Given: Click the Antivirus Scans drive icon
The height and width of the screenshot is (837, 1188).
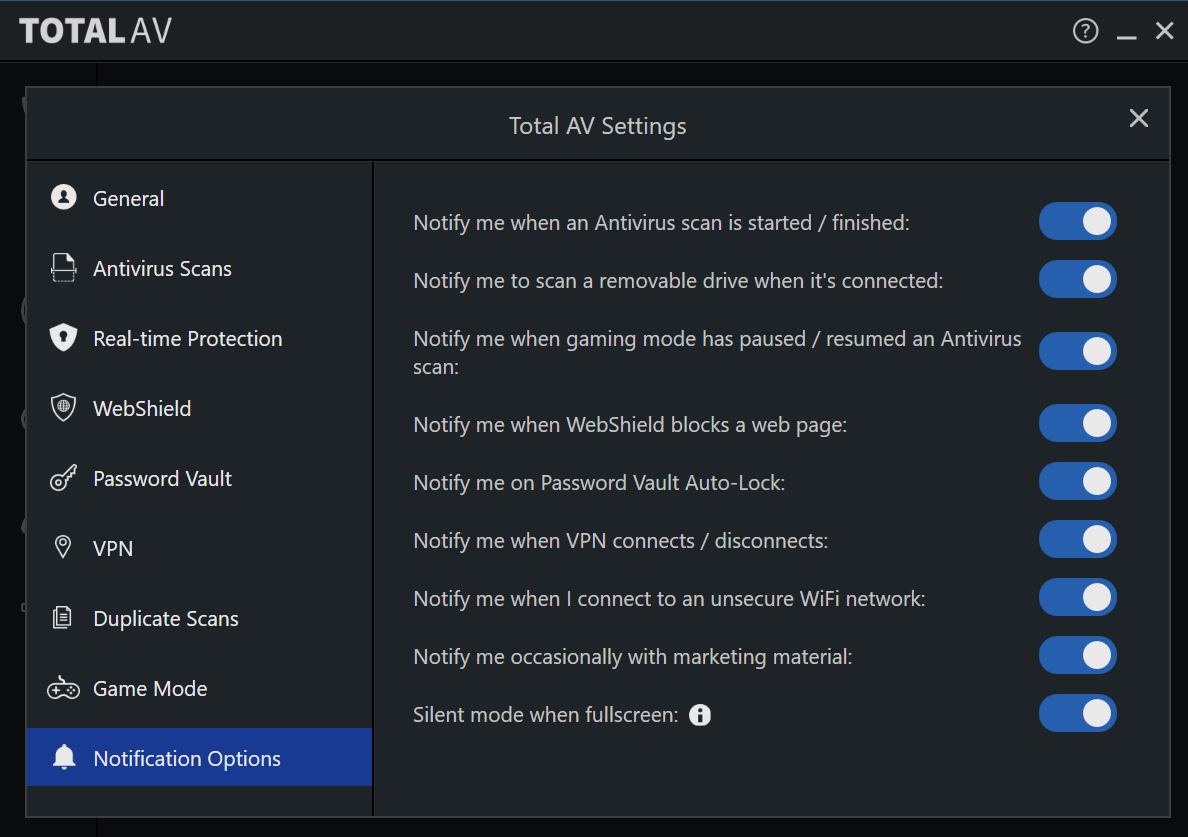Looking at the screenshot, I should [64, 267].
